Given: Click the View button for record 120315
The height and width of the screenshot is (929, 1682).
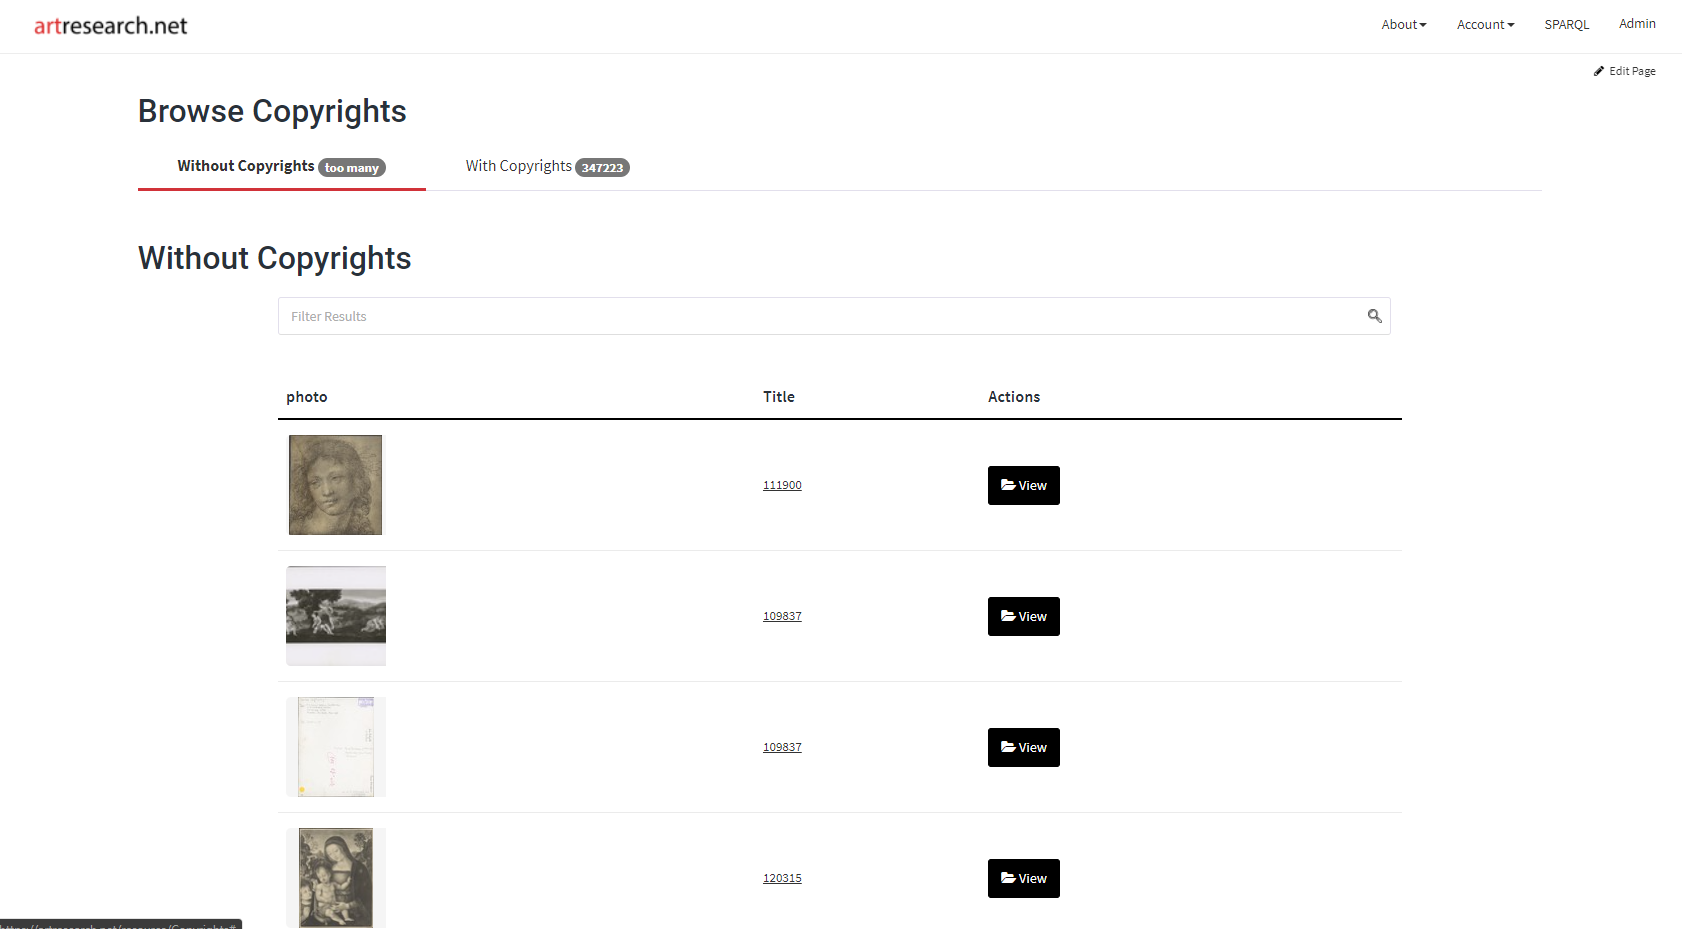Looking at the screenshot, I should pos(1023,878).
